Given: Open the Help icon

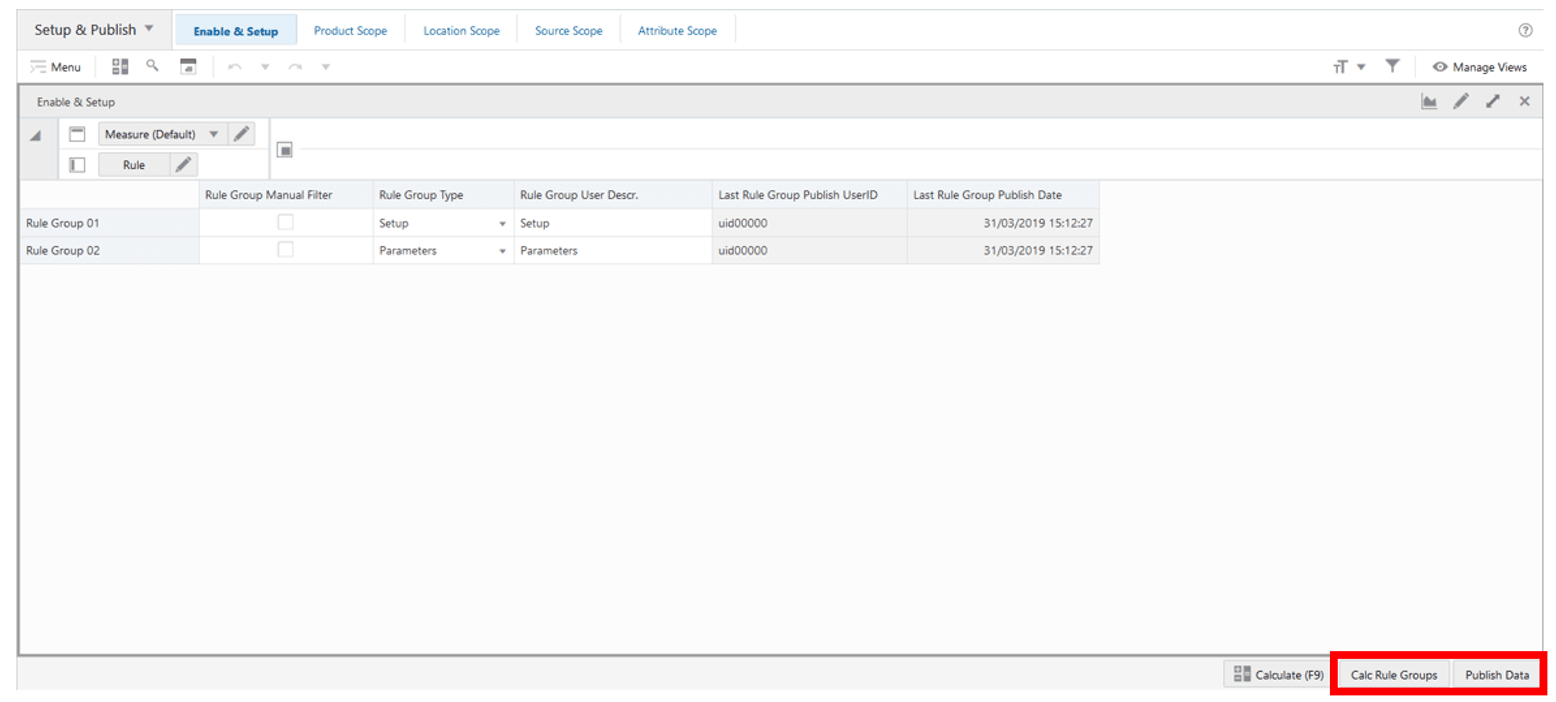Looking at the screenshot, I should tap(1525, 29).
